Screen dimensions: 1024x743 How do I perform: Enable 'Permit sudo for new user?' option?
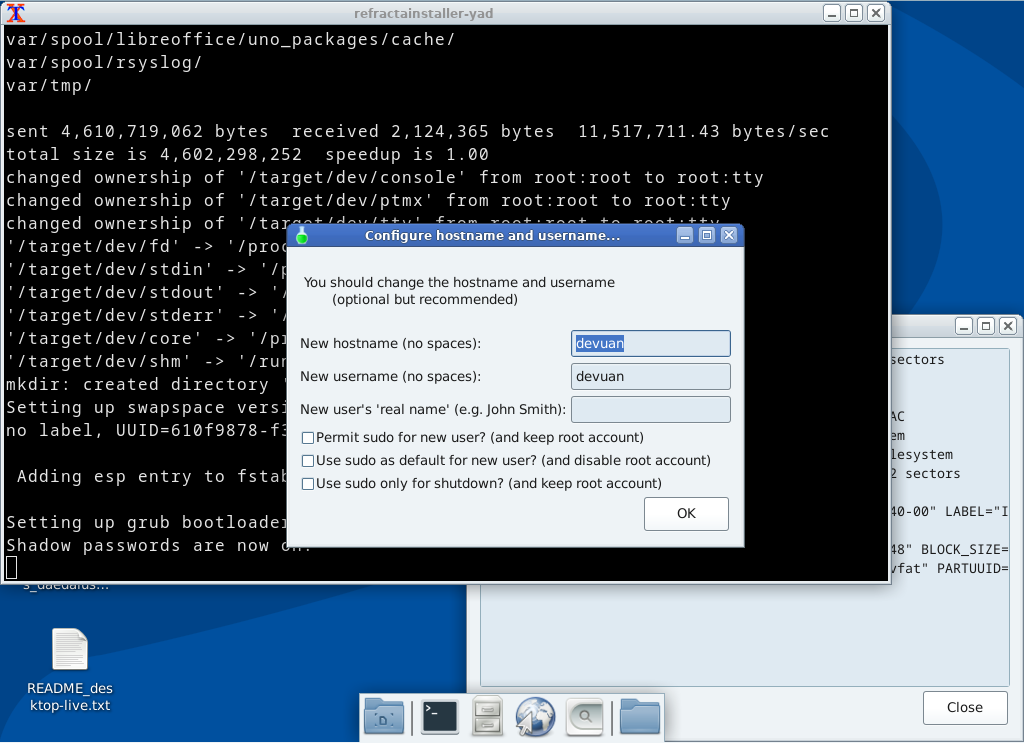point(310,438)
